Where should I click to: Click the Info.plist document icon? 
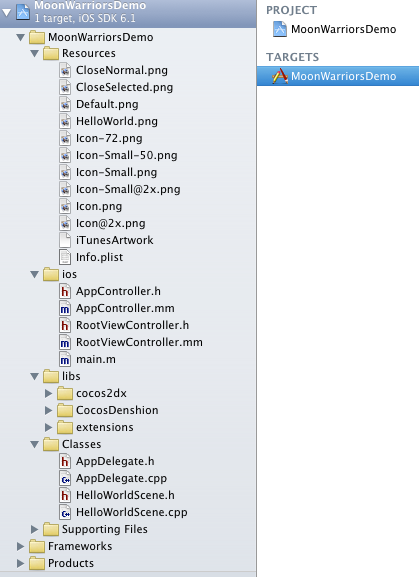coord(65,257)
